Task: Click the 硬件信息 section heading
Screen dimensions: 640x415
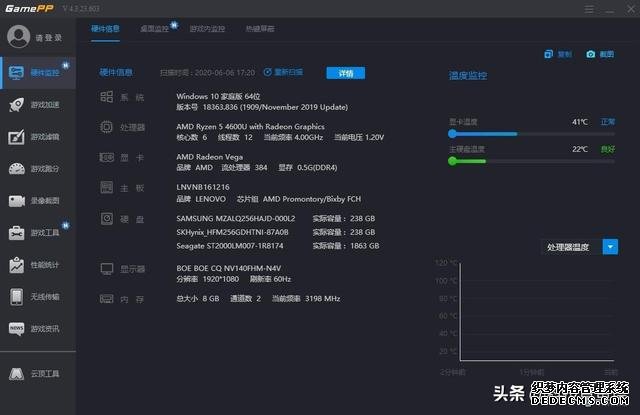Action: pos(116,72)
